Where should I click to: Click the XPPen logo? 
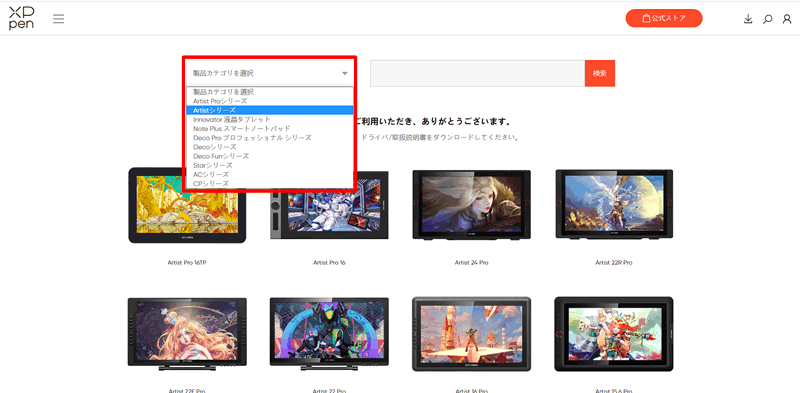click(21, 19)
